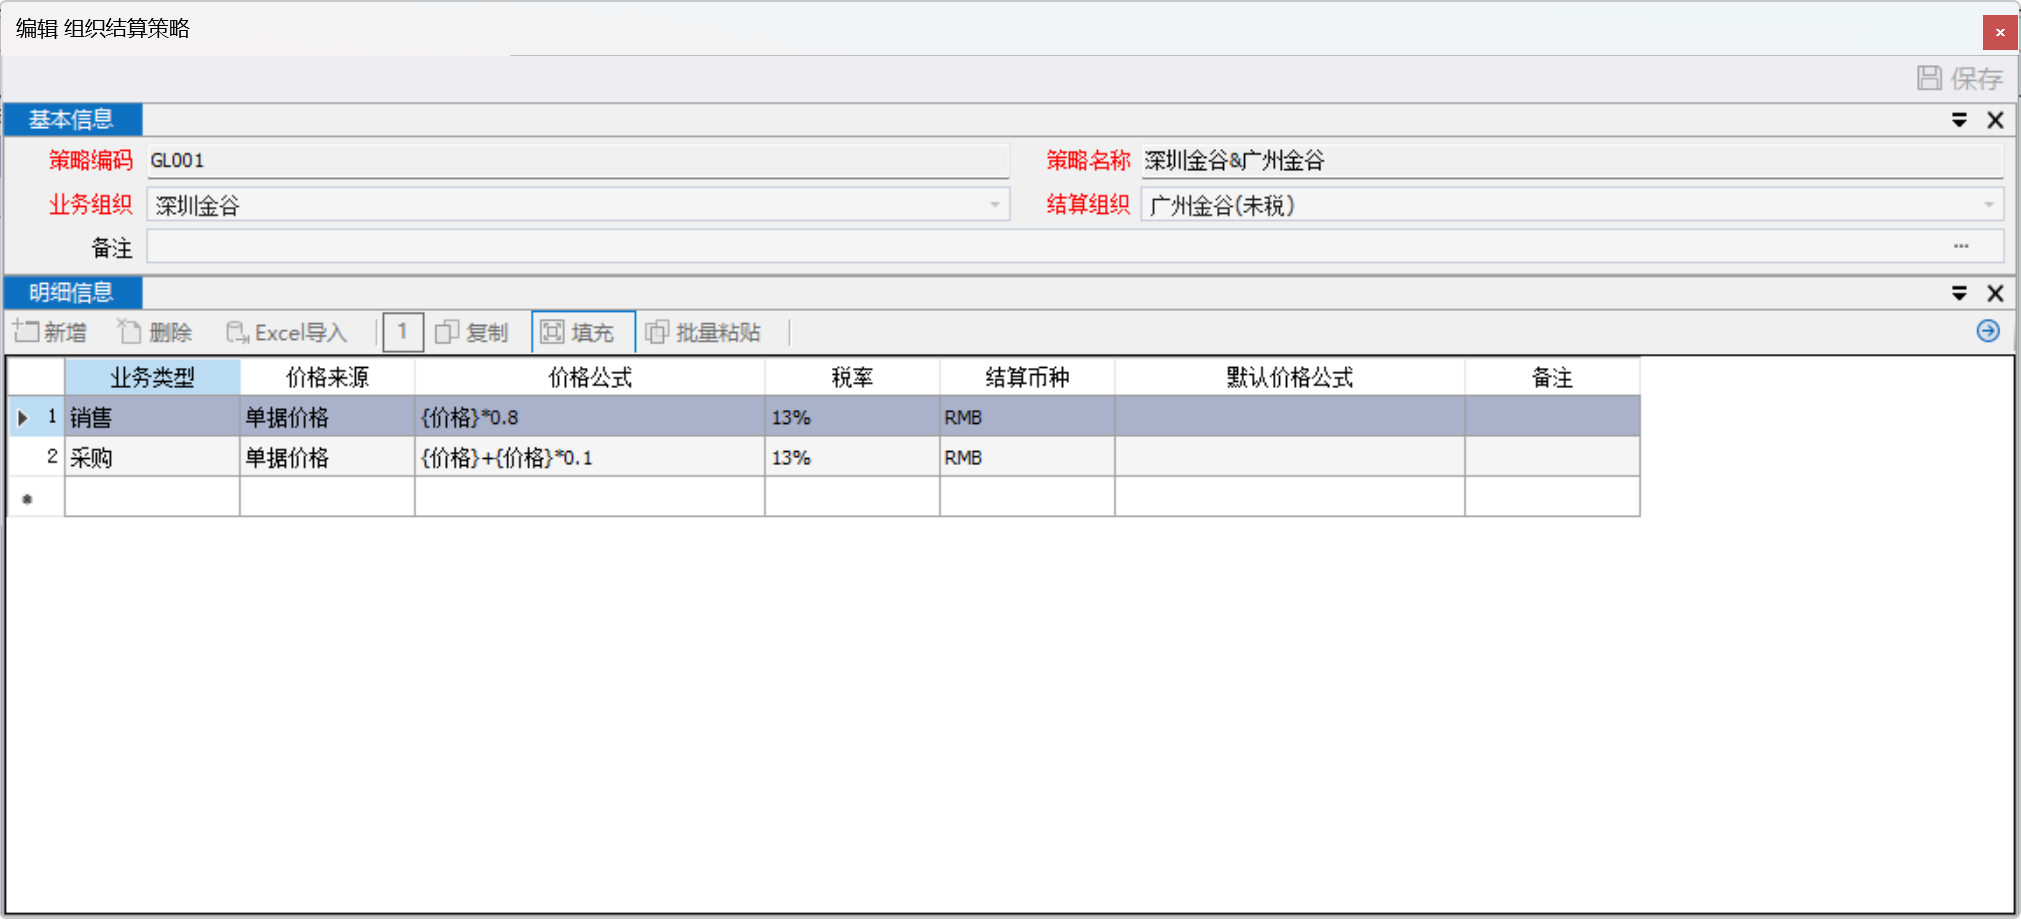Add a new row with 新增
Image resolution: width=2021 pixels, height=920 pixels.
(x=50, y=332)
